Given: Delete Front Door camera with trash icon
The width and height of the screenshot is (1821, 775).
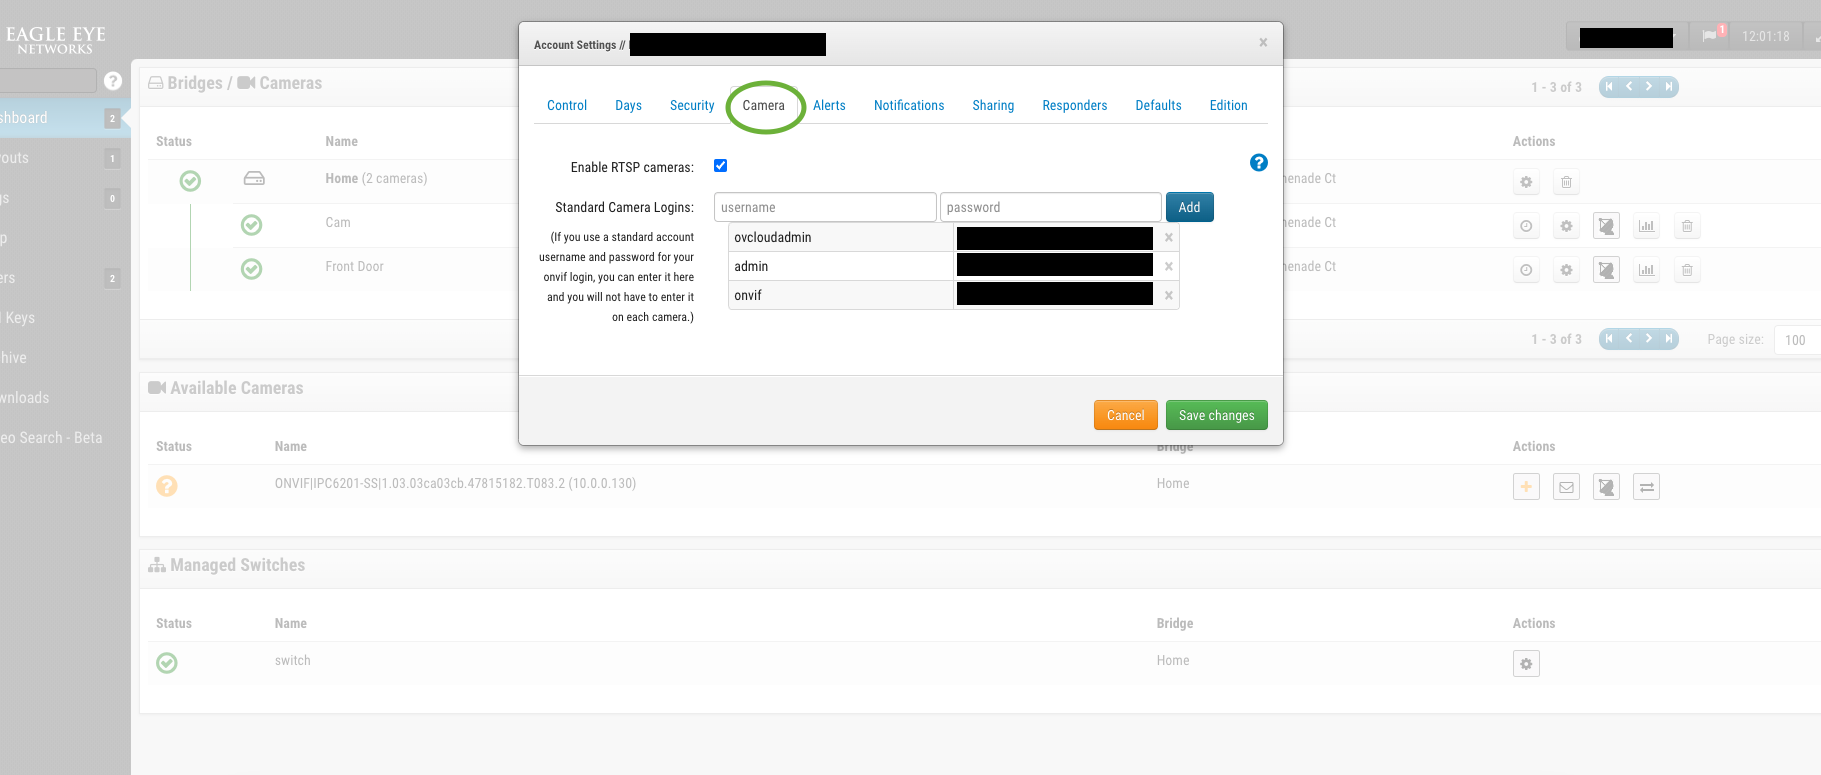Looking at the screenshot, I should point(1687,270).
